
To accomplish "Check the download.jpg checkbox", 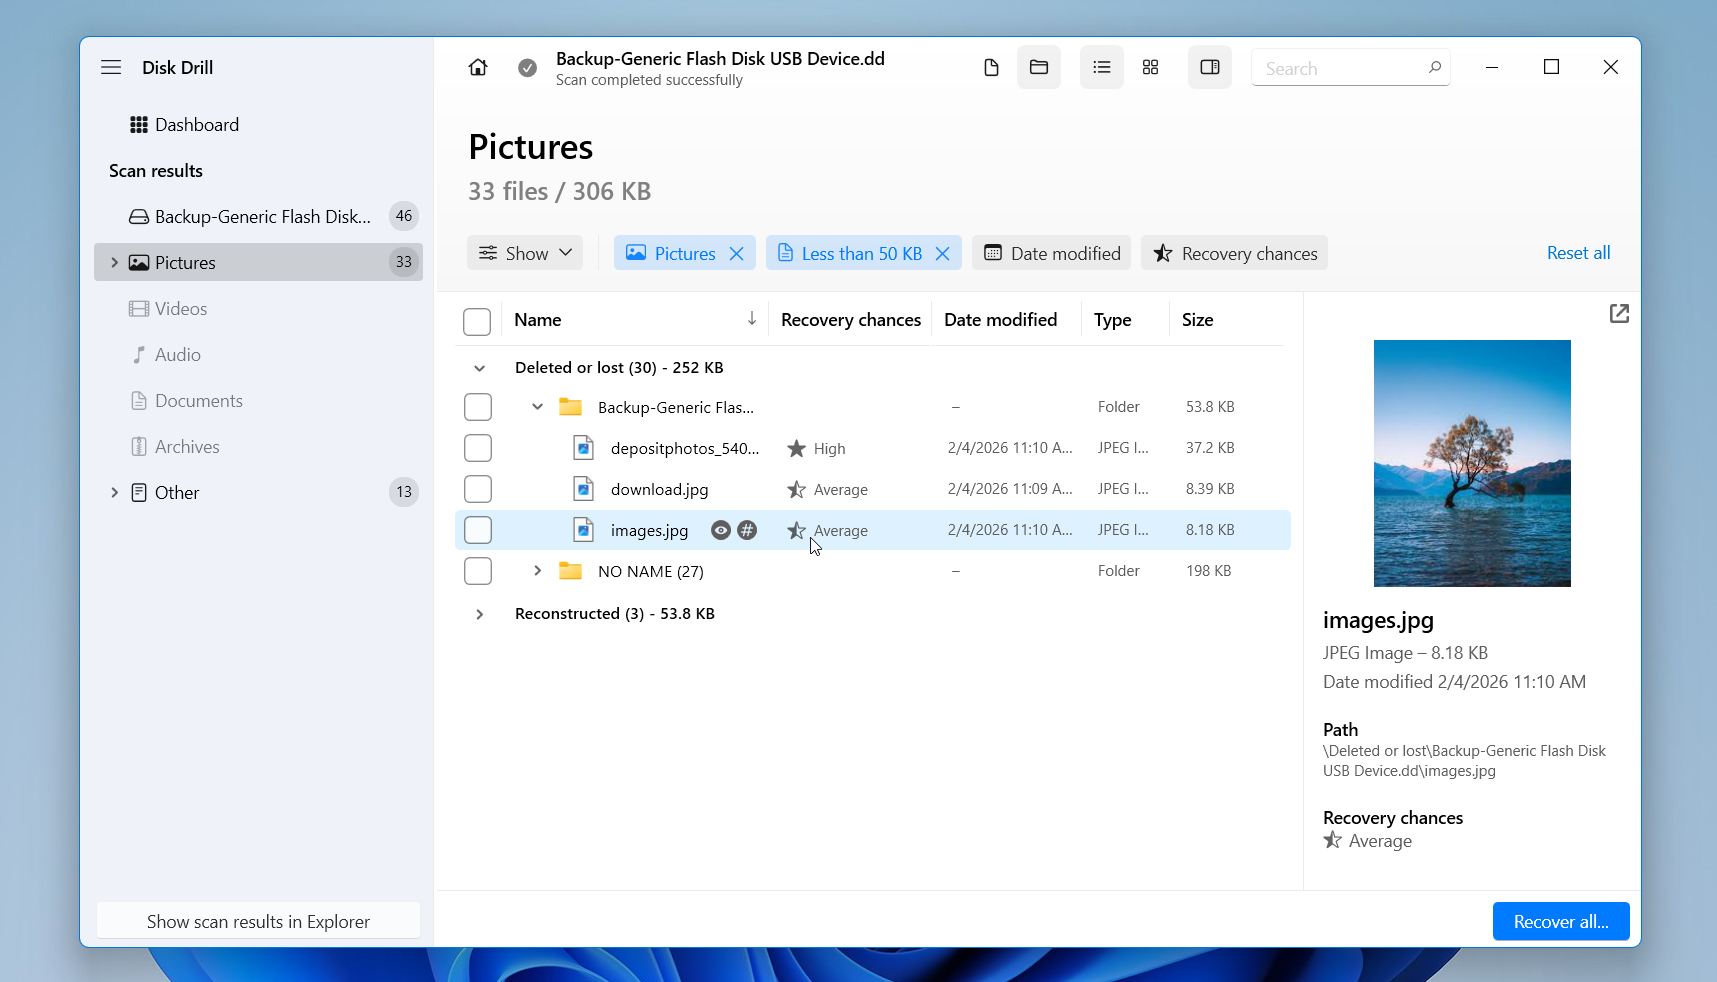I will (x=478, y=489).
